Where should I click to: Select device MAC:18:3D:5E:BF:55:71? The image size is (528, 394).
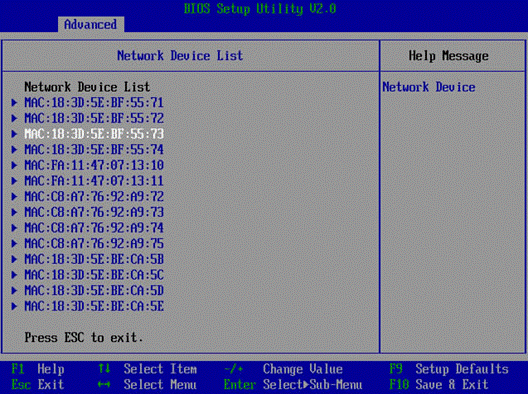pyautogui.click(x=94, y=102)
